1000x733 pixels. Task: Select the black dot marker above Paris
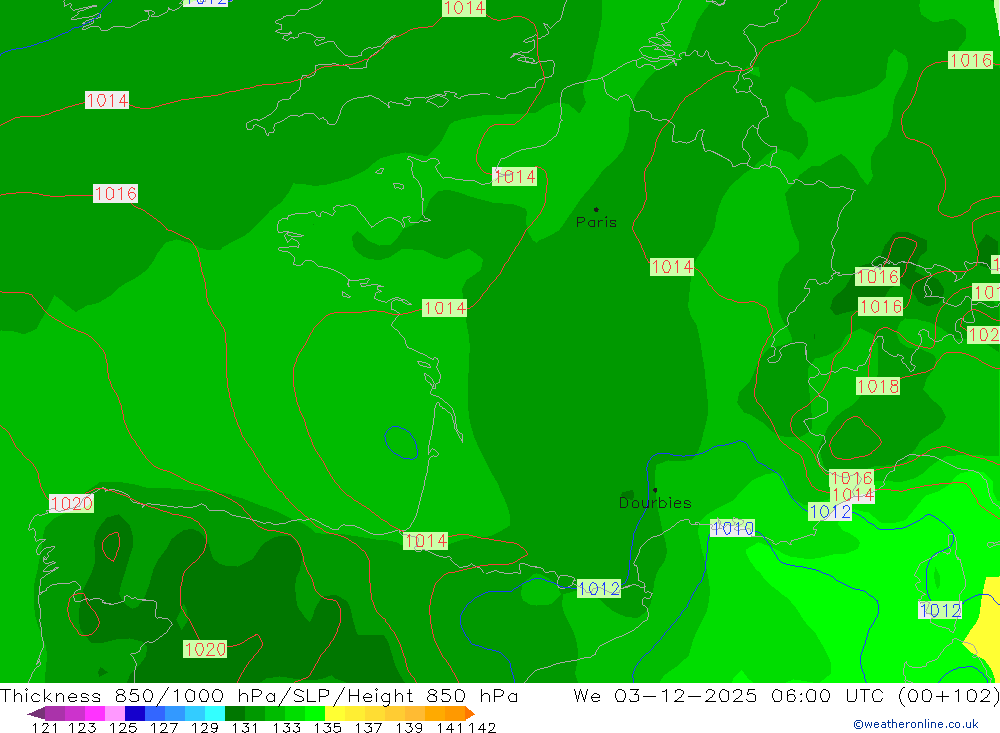[596, 209]
